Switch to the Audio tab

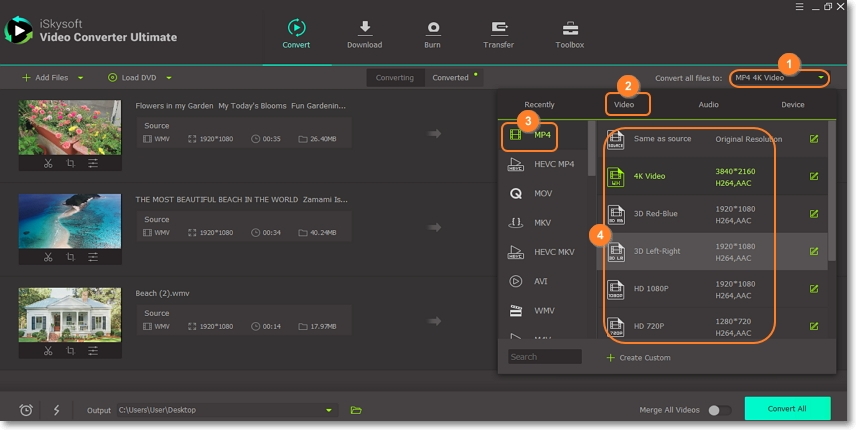(x=708, y=104)
